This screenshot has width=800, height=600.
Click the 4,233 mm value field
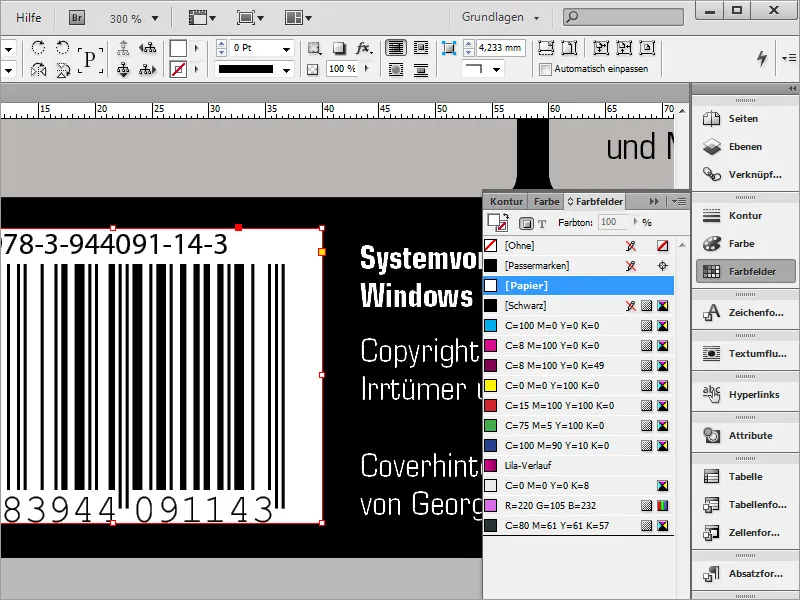point(500,48)
